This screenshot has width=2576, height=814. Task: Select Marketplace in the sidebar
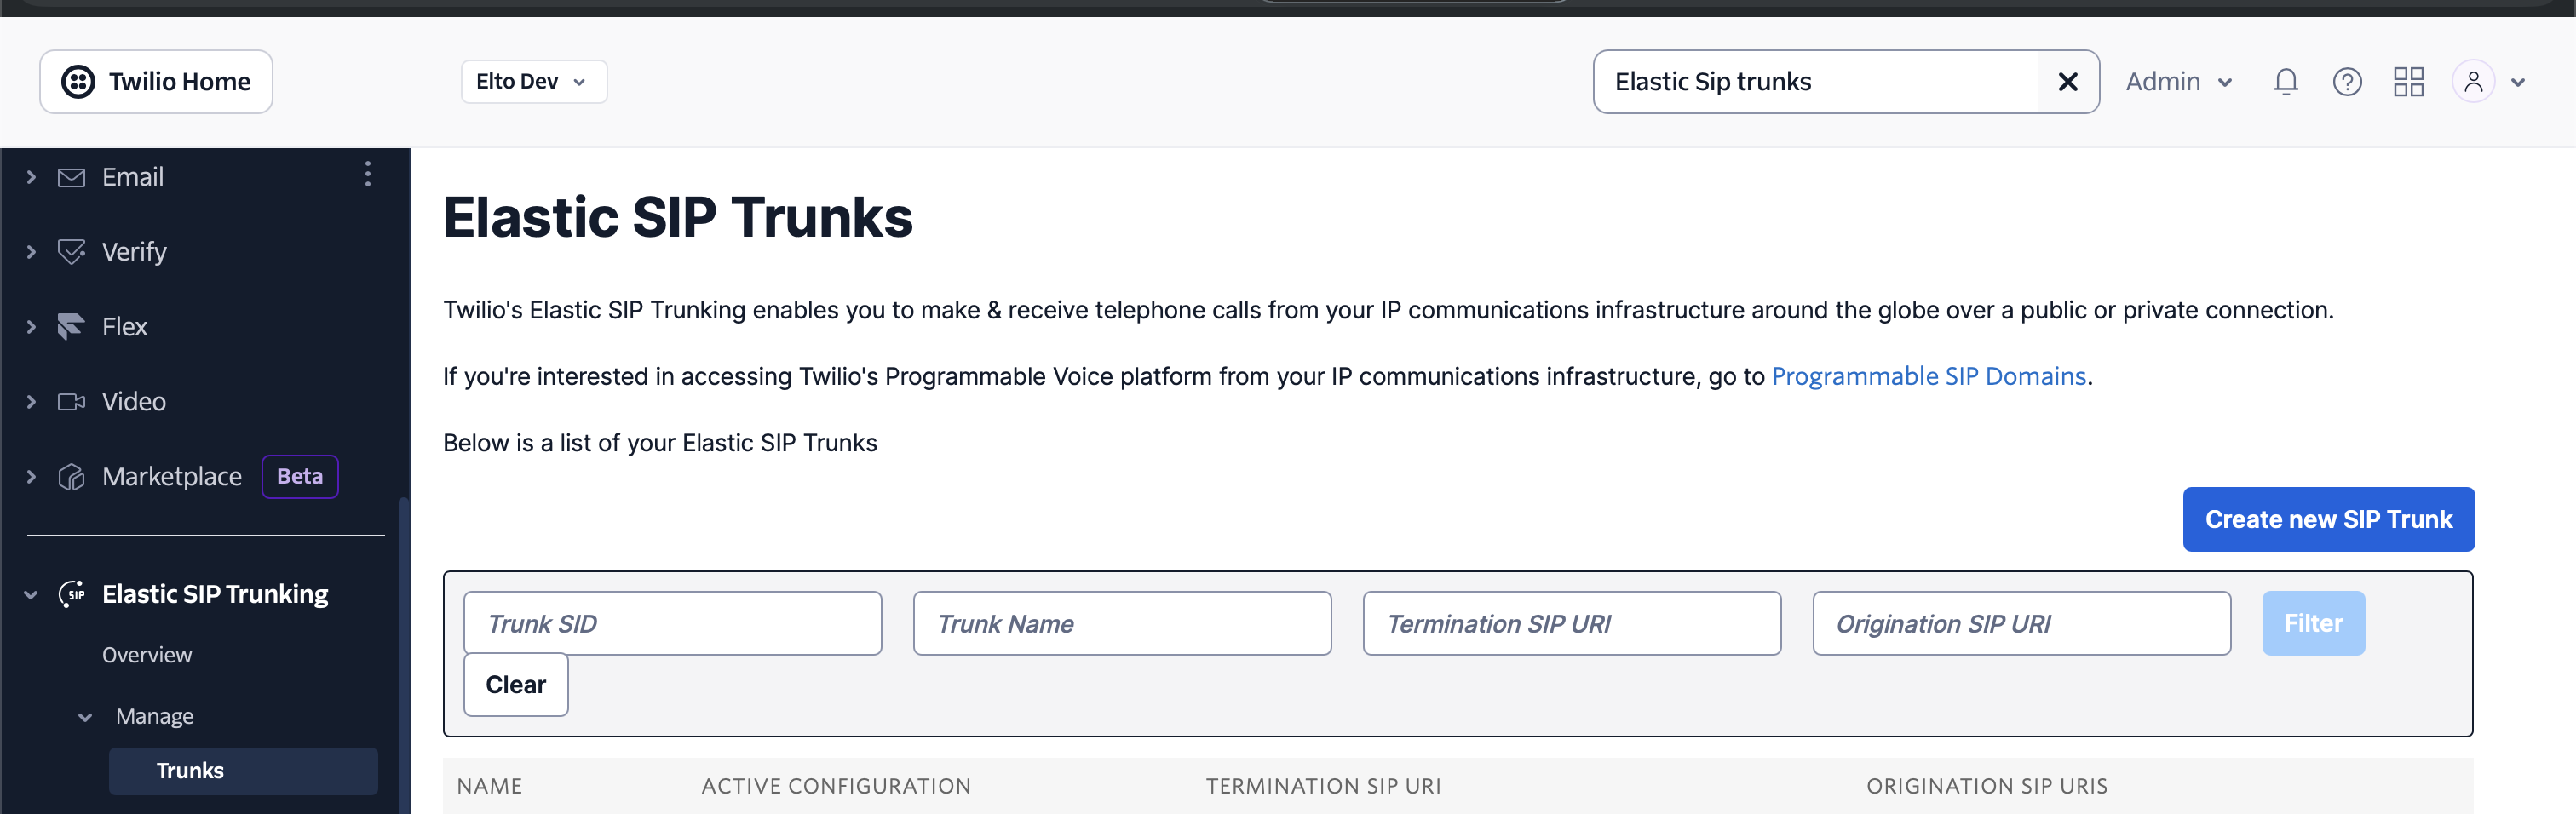click(172, 477)
